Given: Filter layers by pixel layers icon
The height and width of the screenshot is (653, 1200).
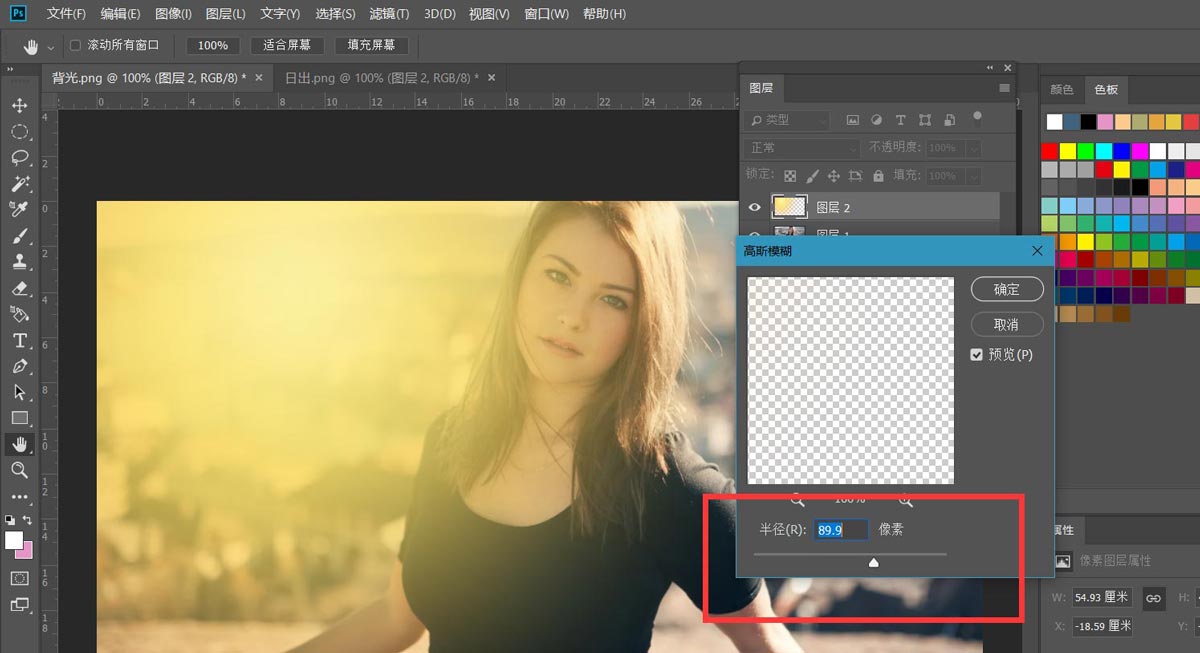Looking at the screenshot, I should click(852, 120).
